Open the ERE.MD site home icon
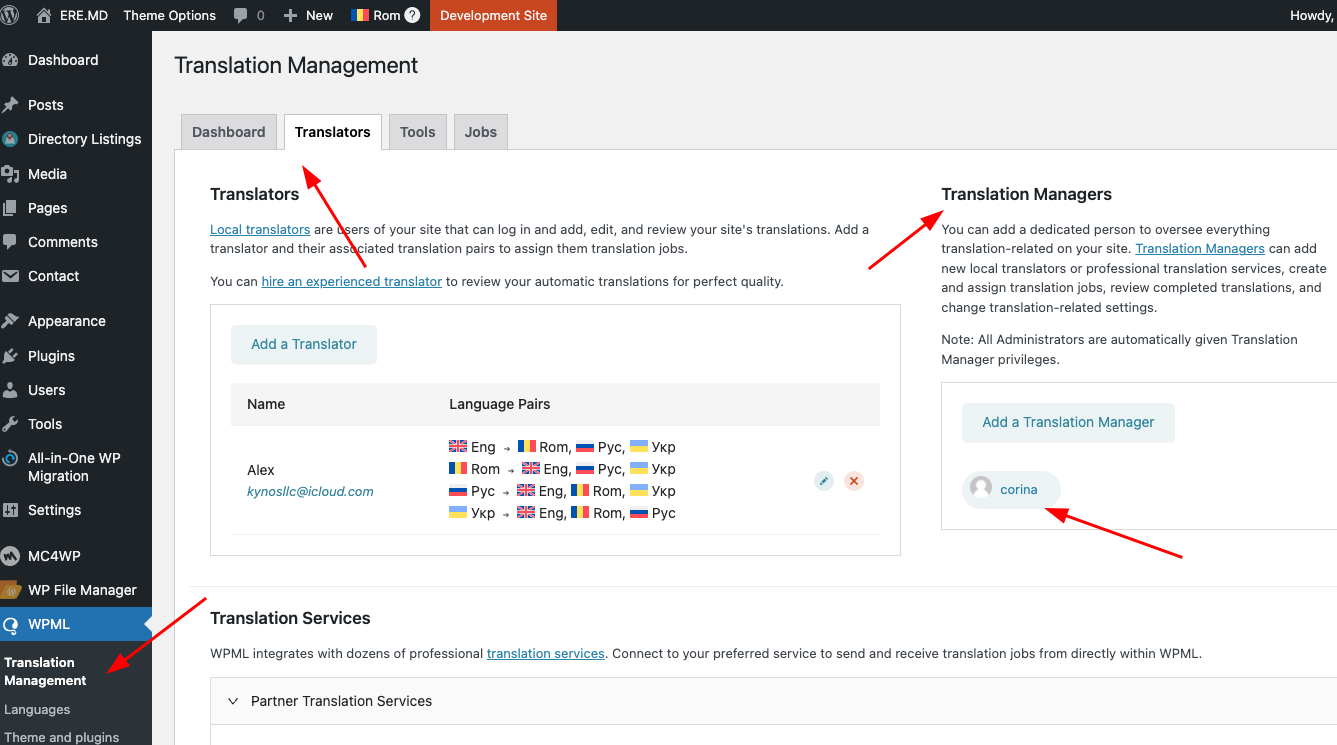This screenshot has height=745, width=1337. click(44, 15)
